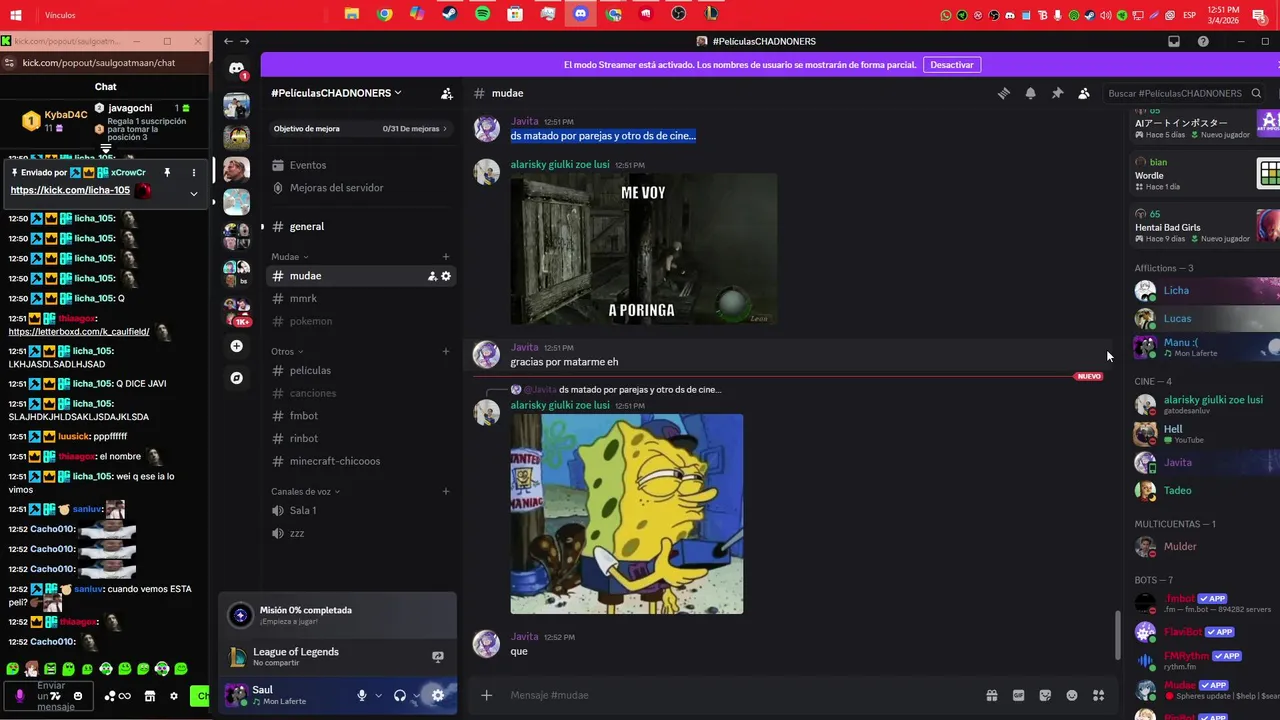This screenshot has height=720, width=1280.
Task: Open microphone input options arrow
Action: (x=378, y=695)
